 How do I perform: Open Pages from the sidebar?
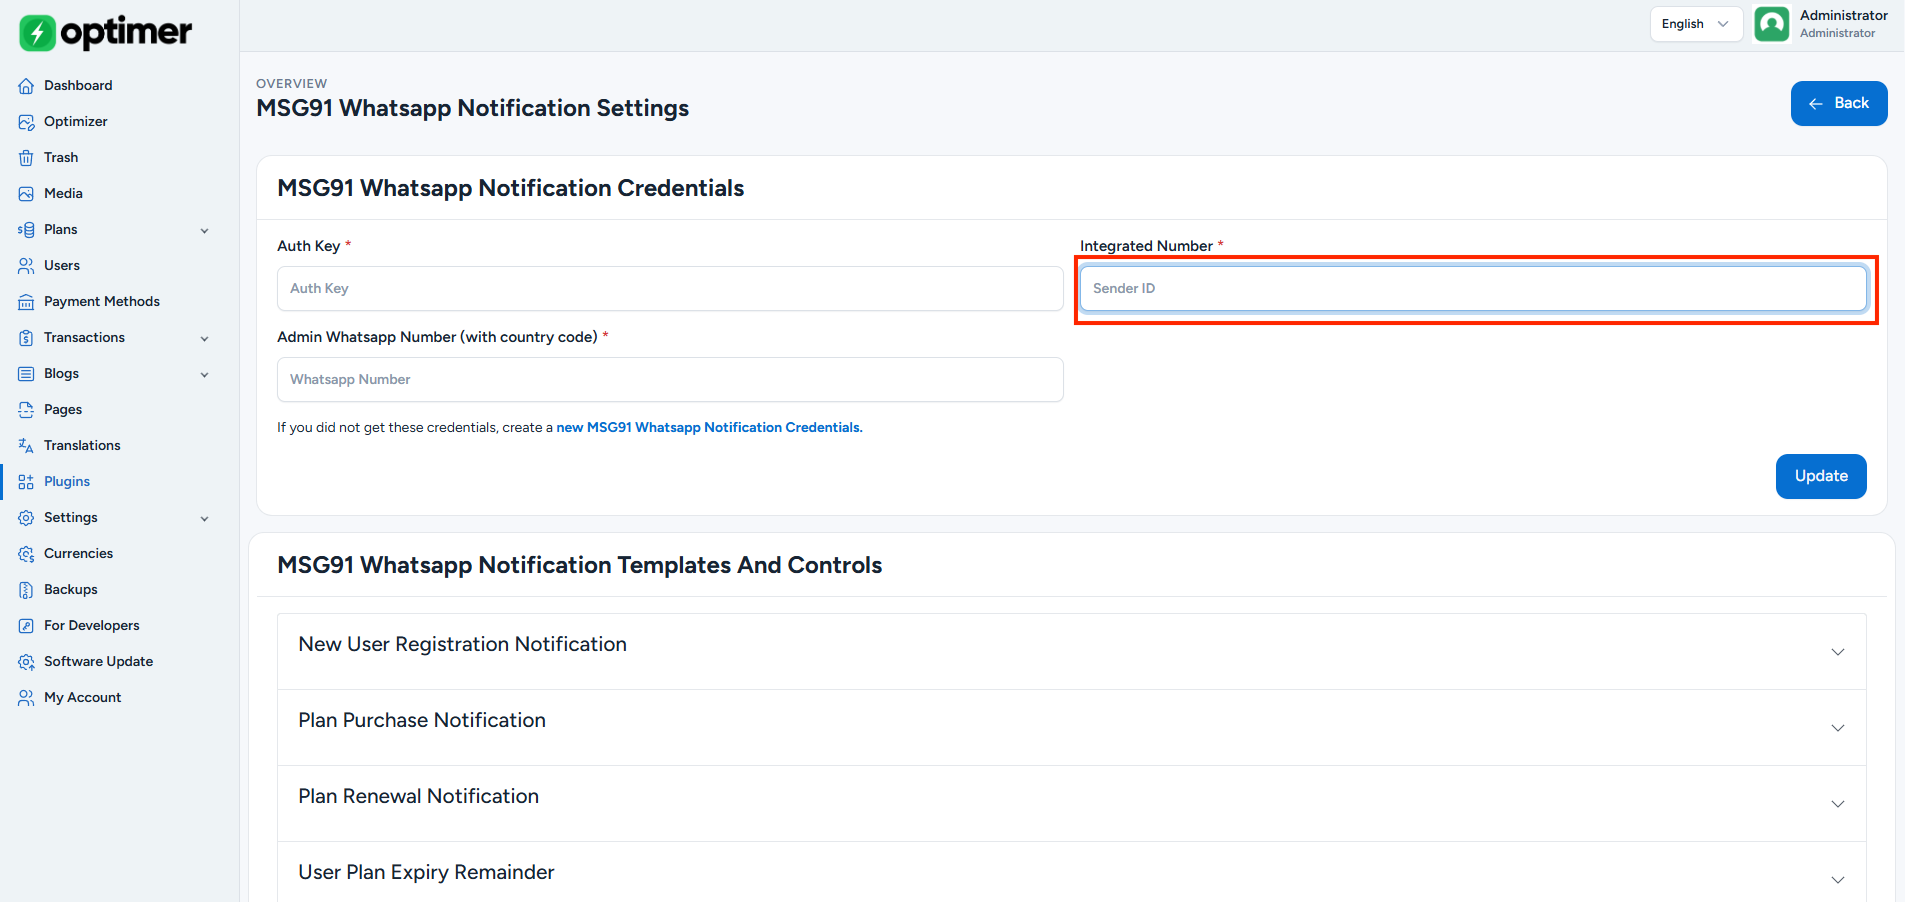[63, 410]
